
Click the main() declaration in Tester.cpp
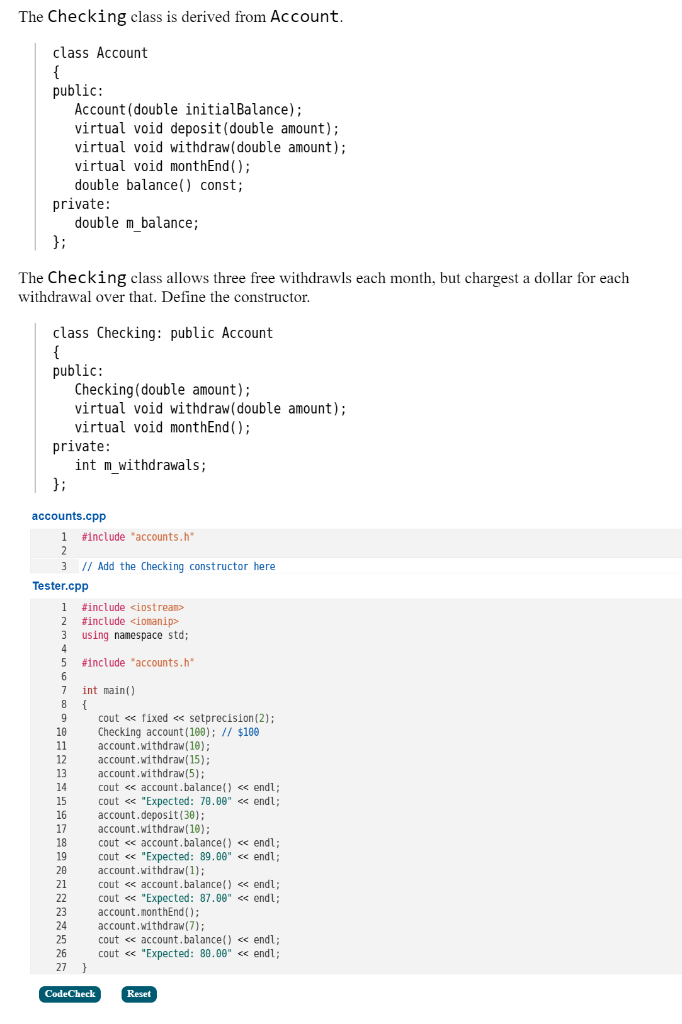pos(106,690)
